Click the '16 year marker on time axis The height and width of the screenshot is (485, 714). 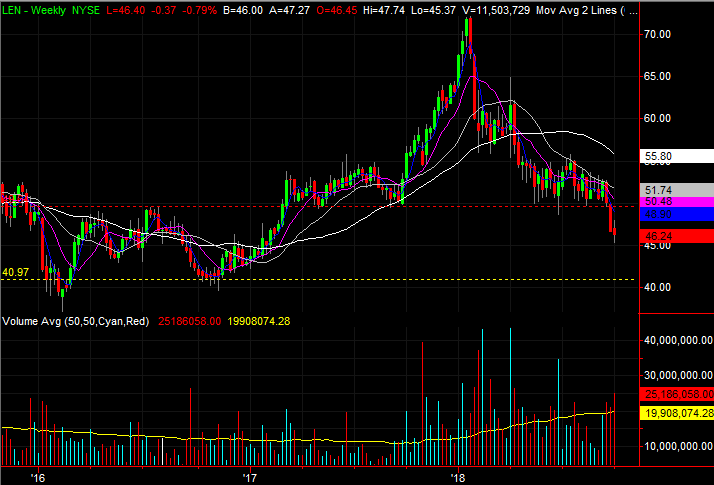[38, 478]
